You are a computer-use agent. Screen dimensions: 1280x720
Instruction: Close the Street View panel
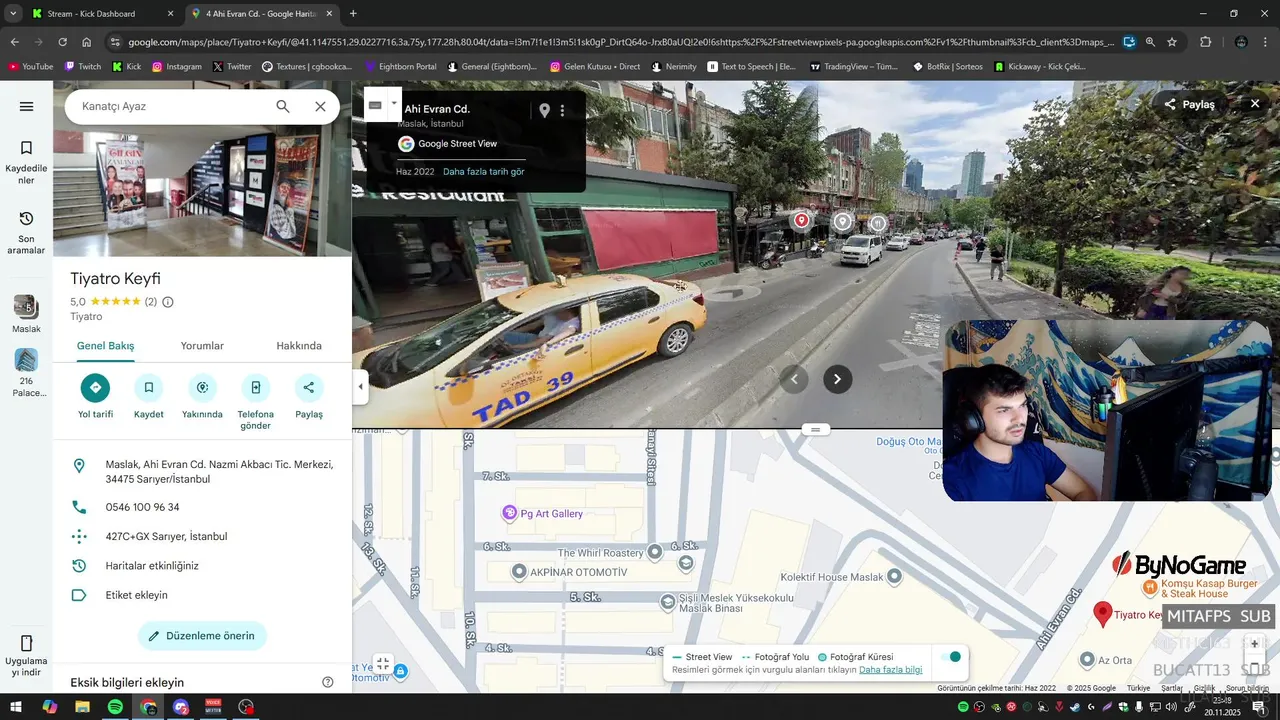click(1255, 104)
